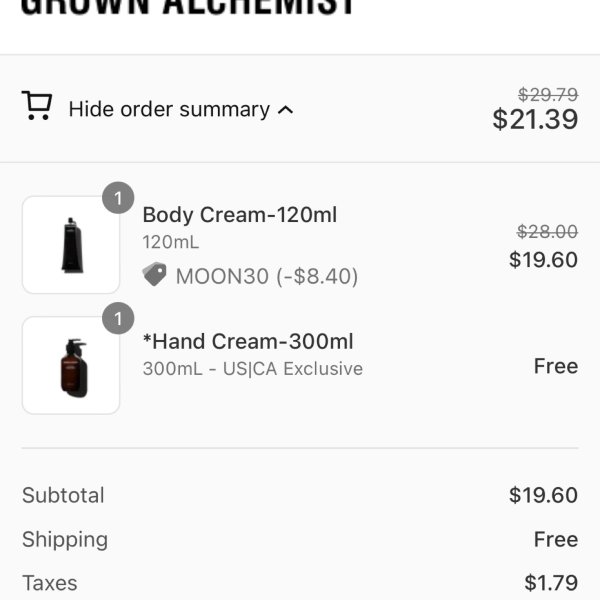The height and width of the screenshot is (600, 600).
Task: Click the Grown Alchemist logo header
Action: click(x=188, y=8)
